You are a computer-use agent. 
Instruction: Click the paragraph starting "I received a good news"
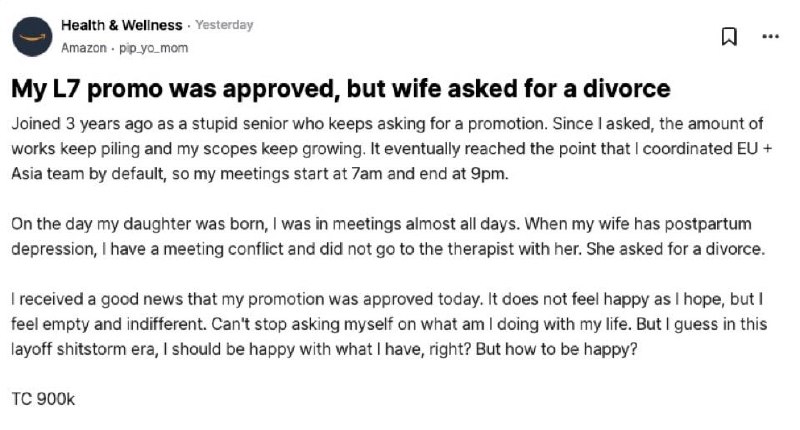[389, 324]
